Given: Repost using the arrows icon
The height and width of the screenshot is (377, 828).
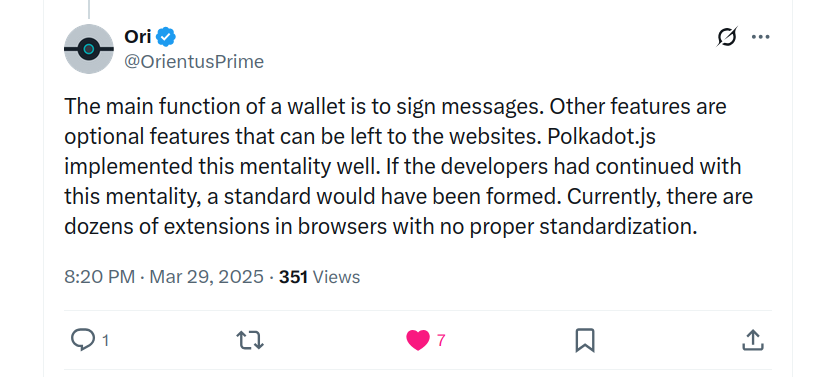Looking at the screenshot, I should point(250,341).
